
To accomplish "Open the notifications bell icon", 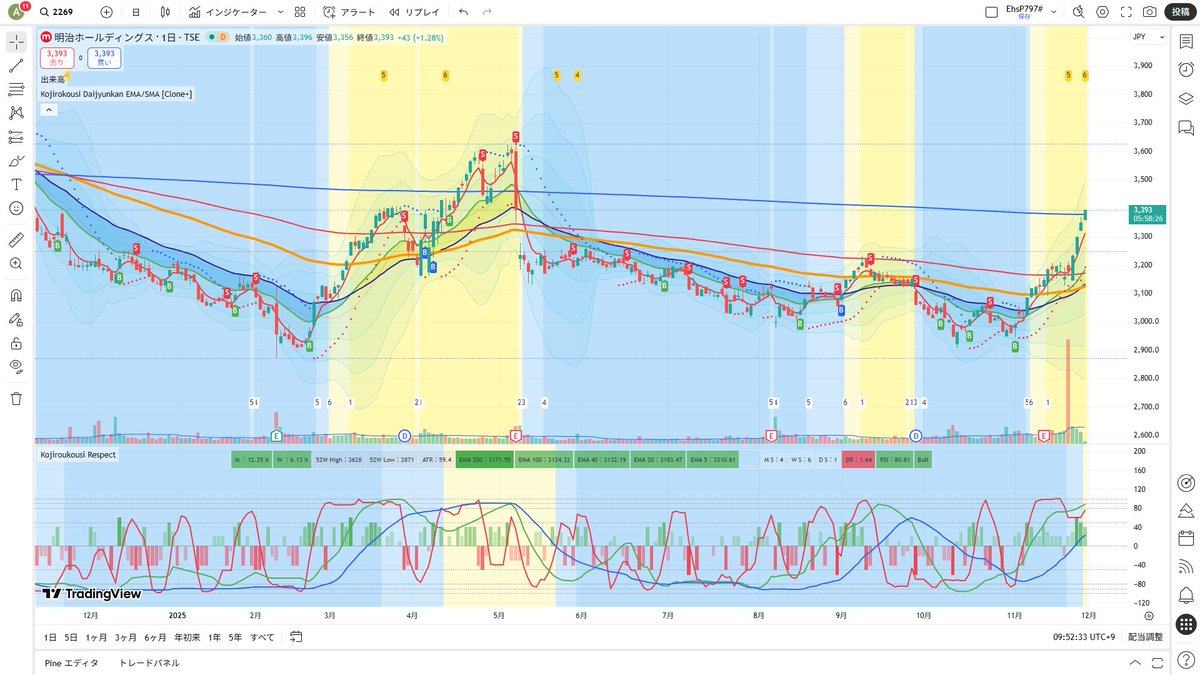I will (1186, 596).
